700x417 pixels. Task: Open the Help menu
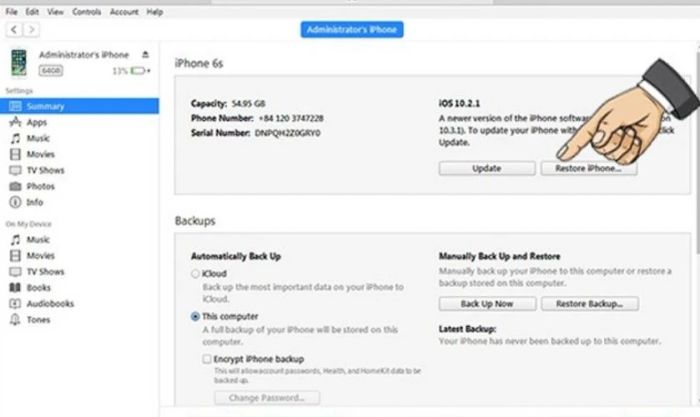(154, 12)
